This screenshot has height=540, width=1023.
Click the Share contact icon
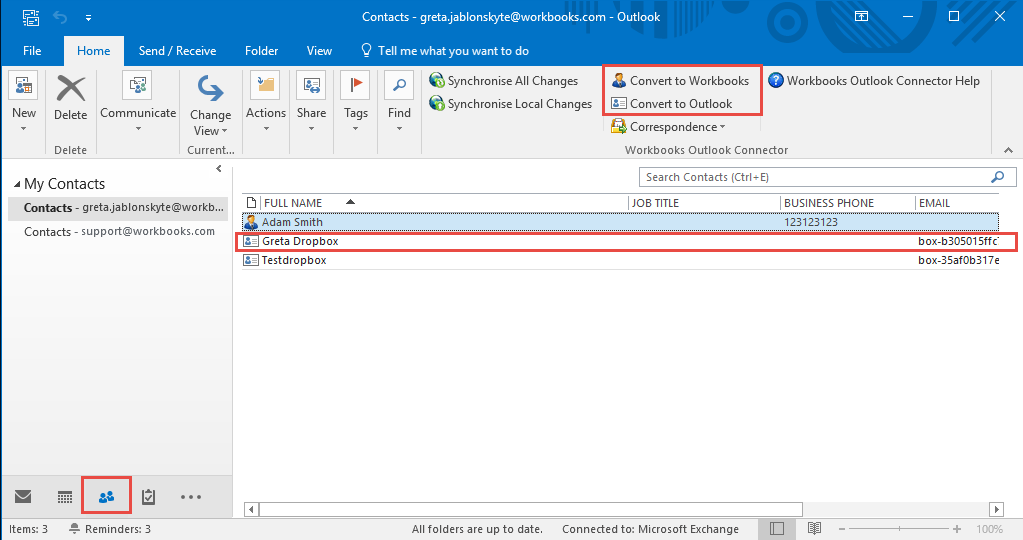point(311,85)
